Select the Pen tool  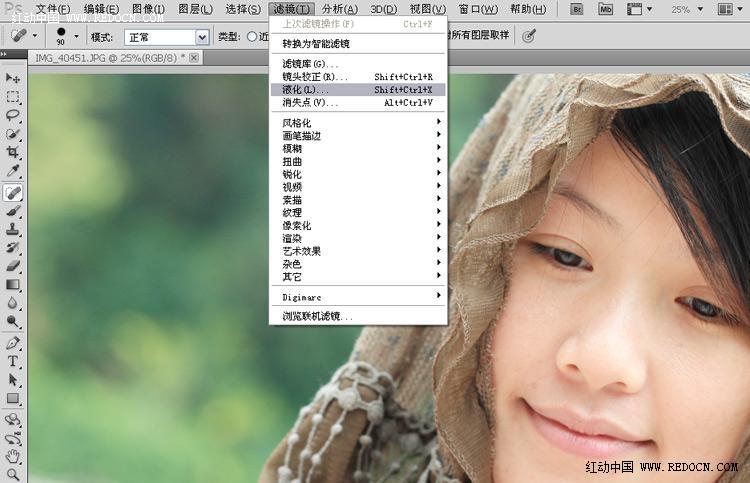[x=13, y=343]
